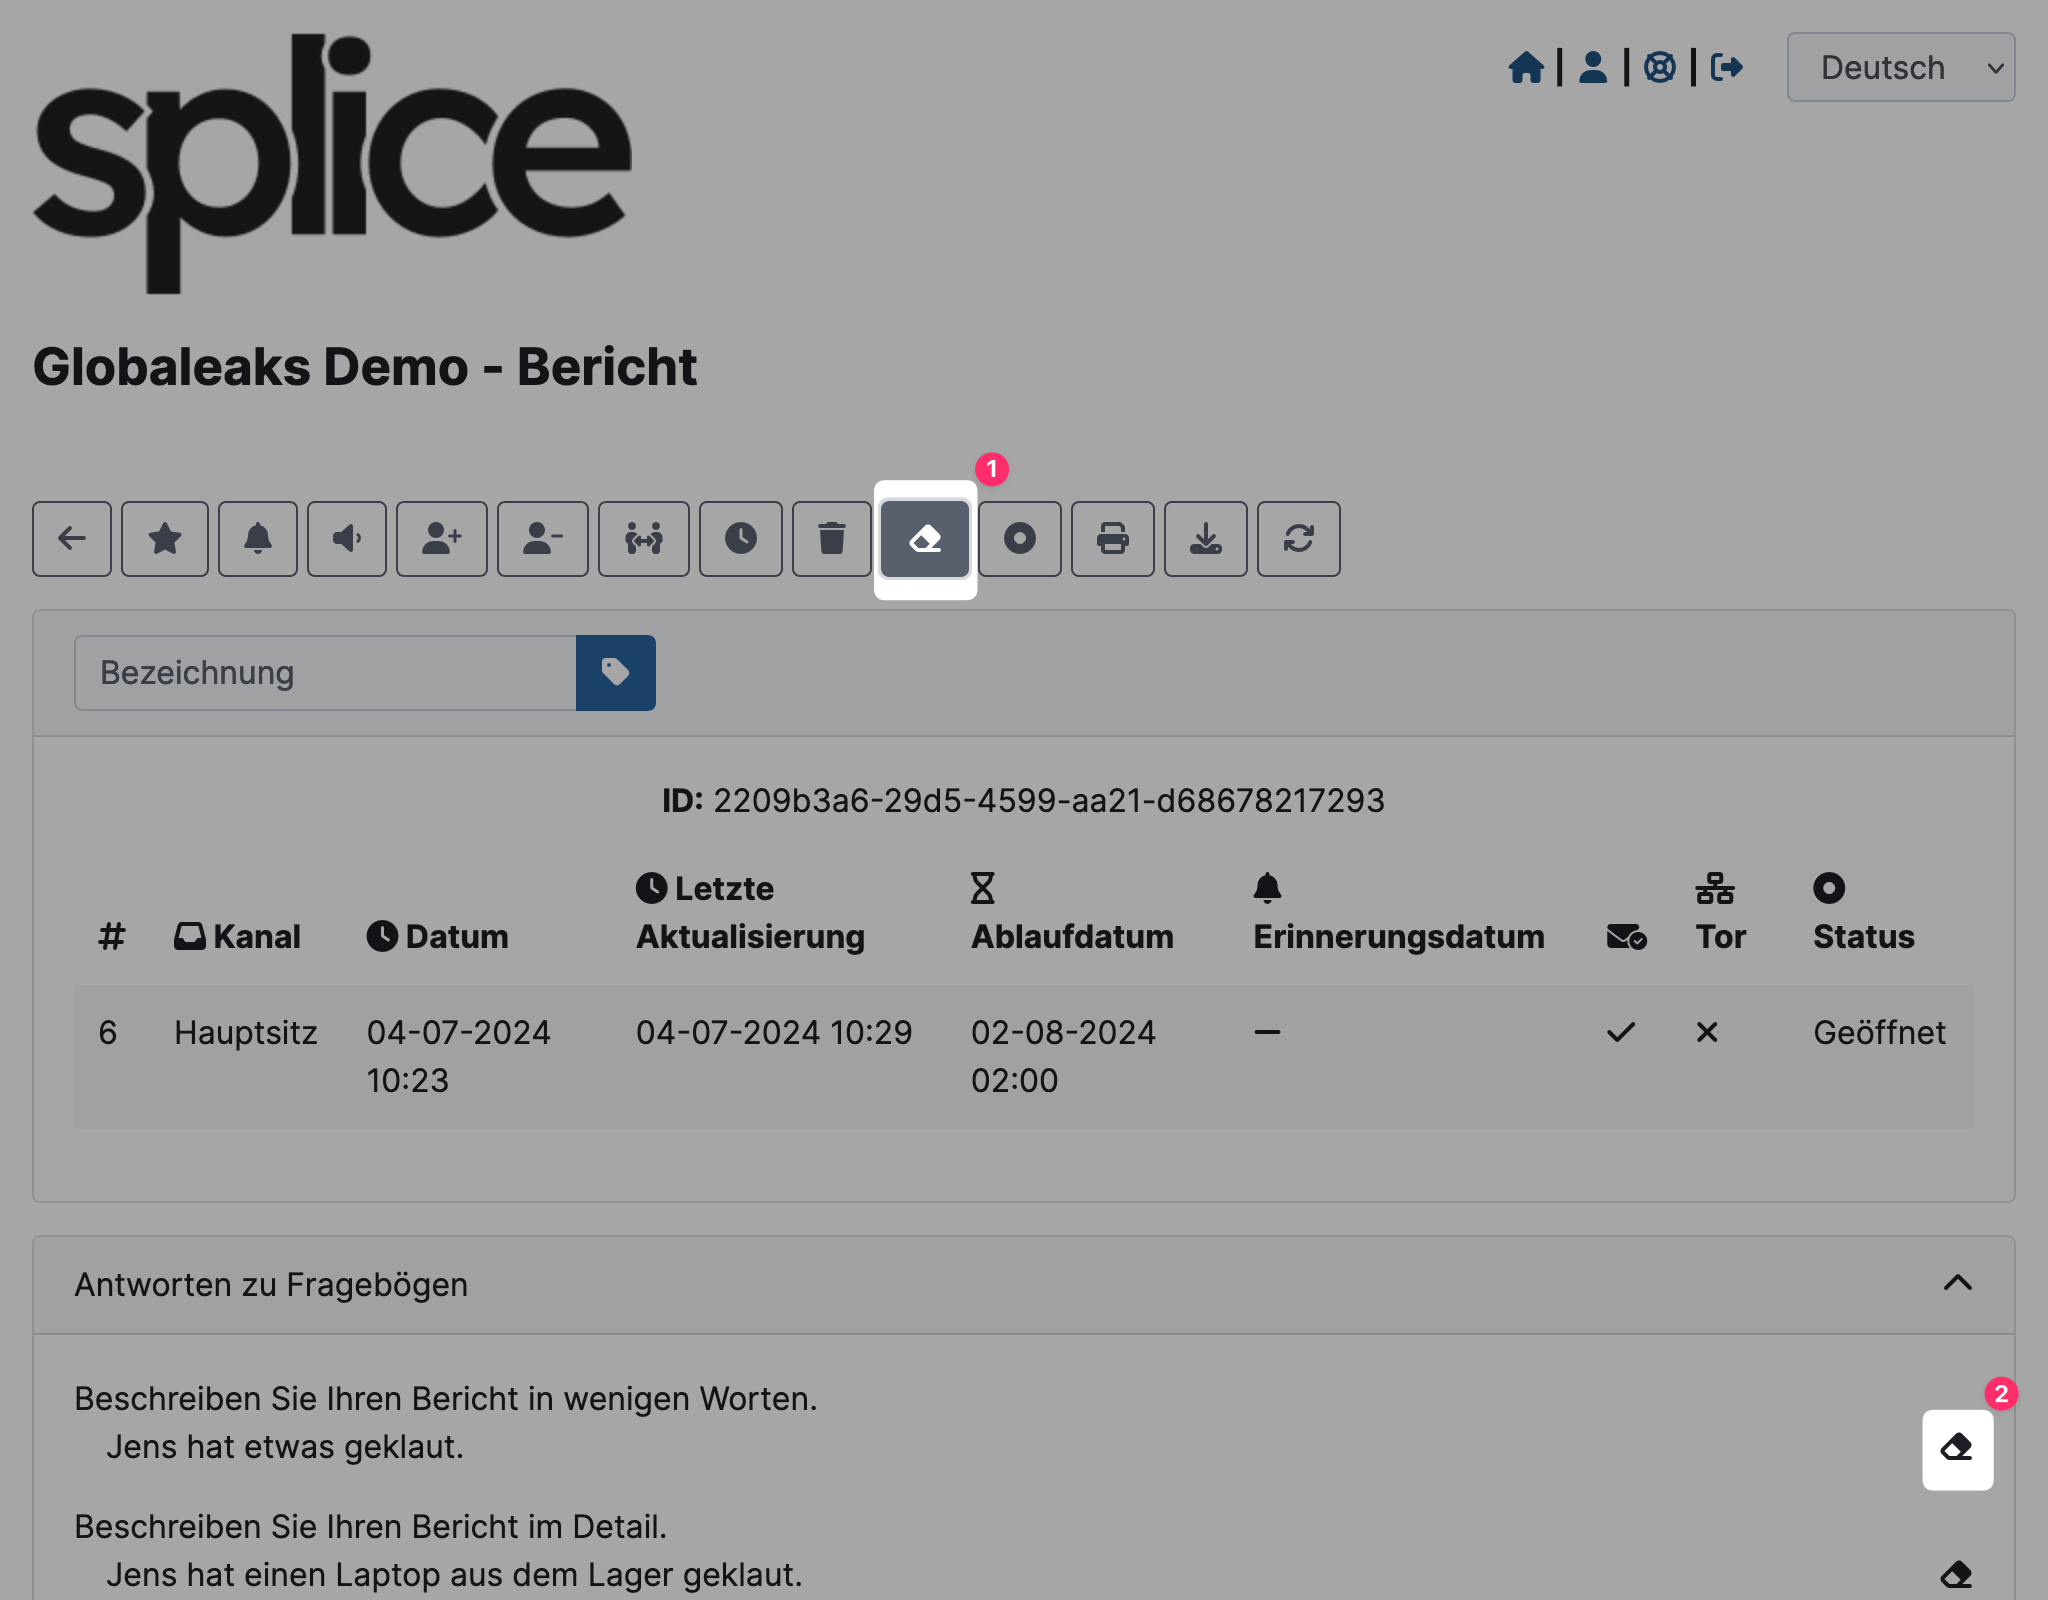Select the Deutsch language dropdown
2048x1600 pixels.
click(1903, 68)
